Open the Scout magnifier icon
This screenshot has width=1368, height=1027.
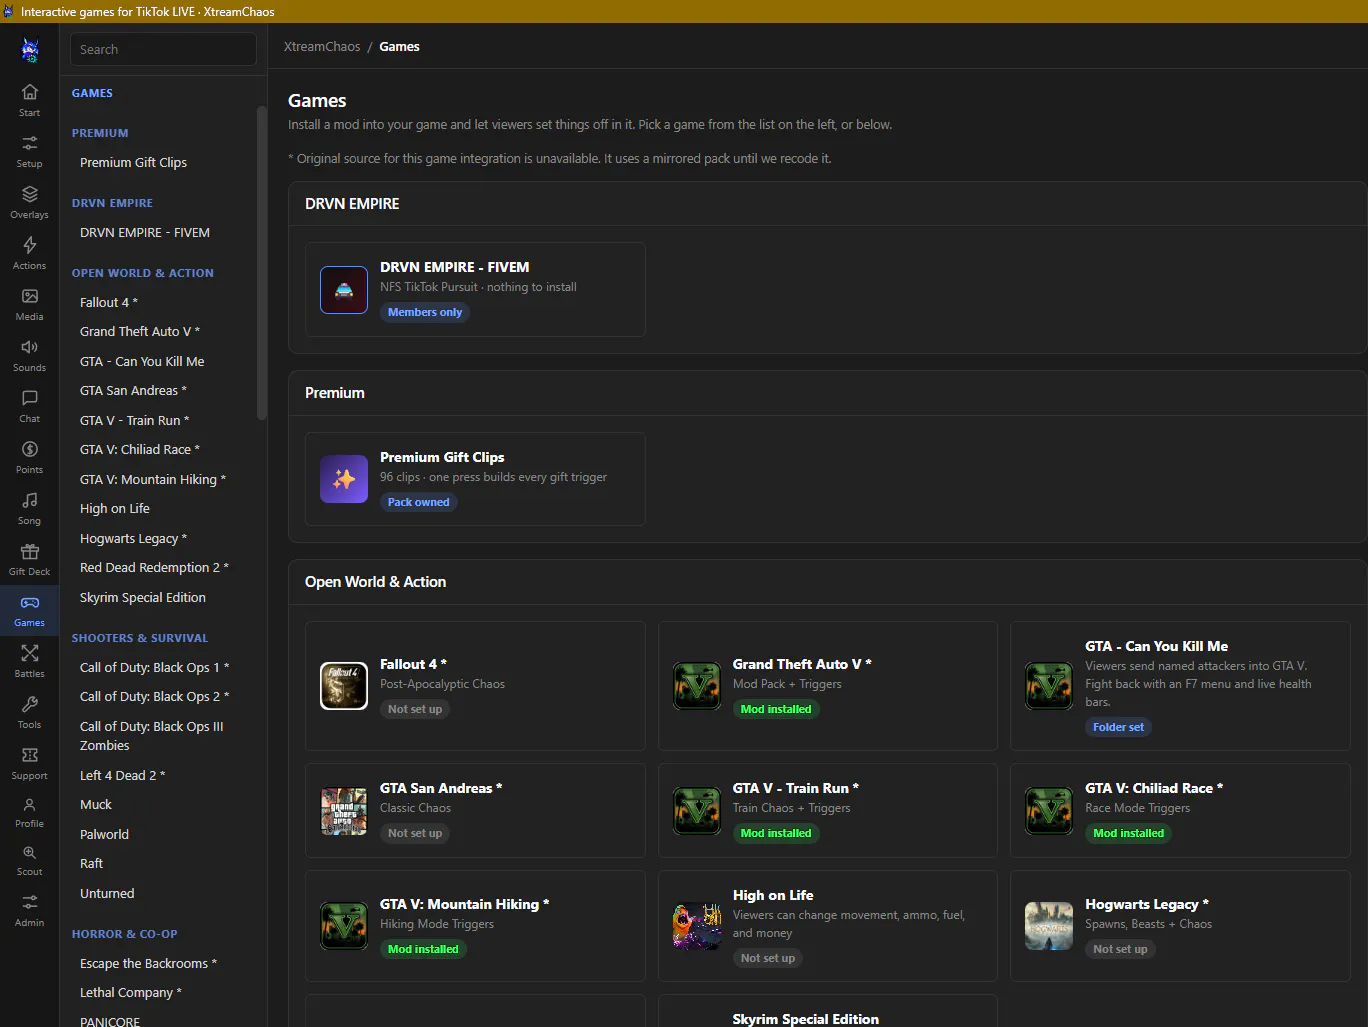pos(30,852)
